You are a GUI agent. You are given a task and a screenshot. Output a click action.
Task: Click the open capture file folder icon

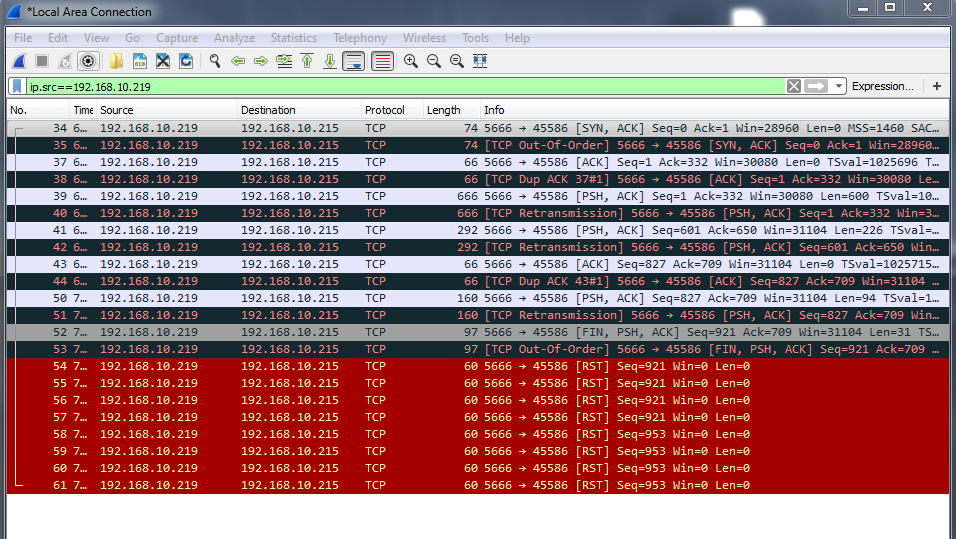pyautogui.click(x=117, y=61)
